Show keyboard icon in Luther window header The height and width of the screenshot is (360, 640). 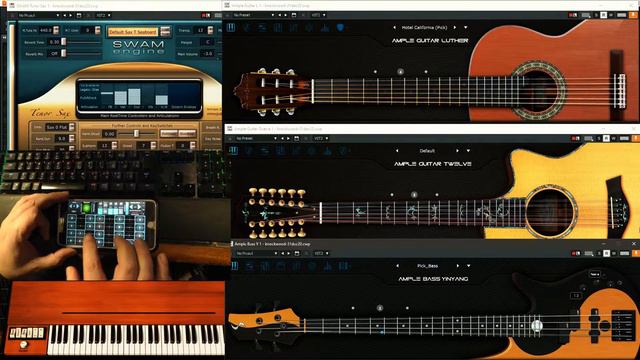tap(586, 15)
